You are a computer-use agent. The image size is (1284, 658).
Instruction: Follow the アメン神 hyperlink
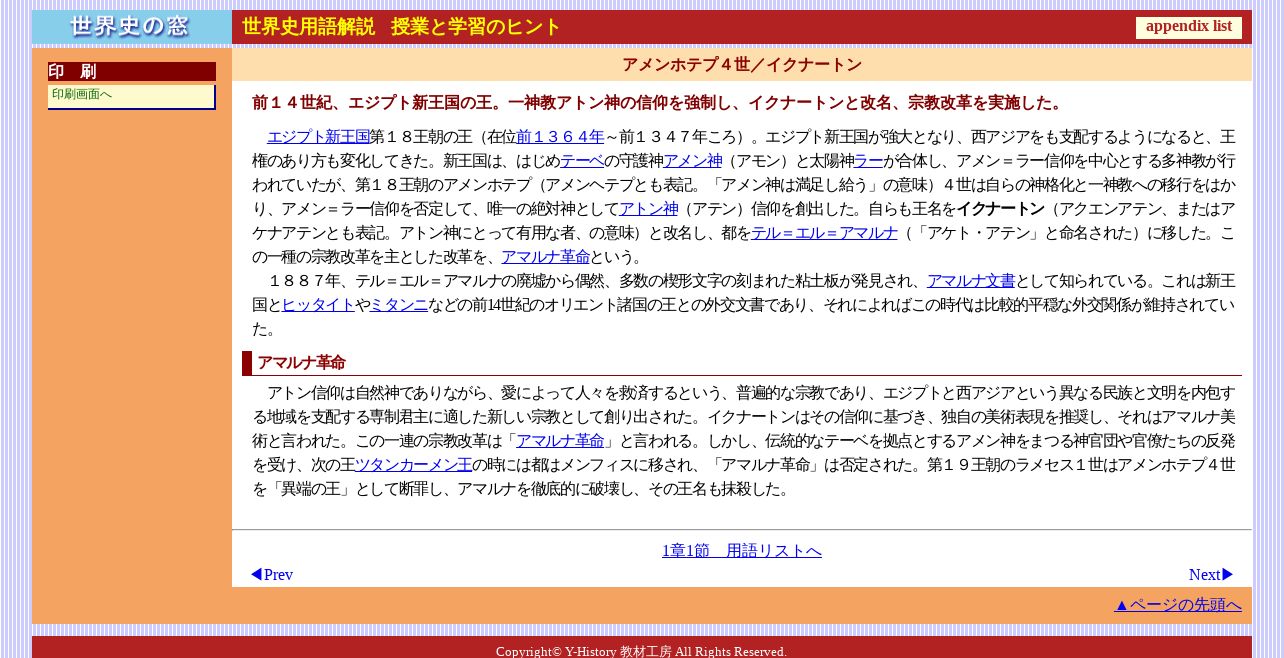tap(692, 161)
